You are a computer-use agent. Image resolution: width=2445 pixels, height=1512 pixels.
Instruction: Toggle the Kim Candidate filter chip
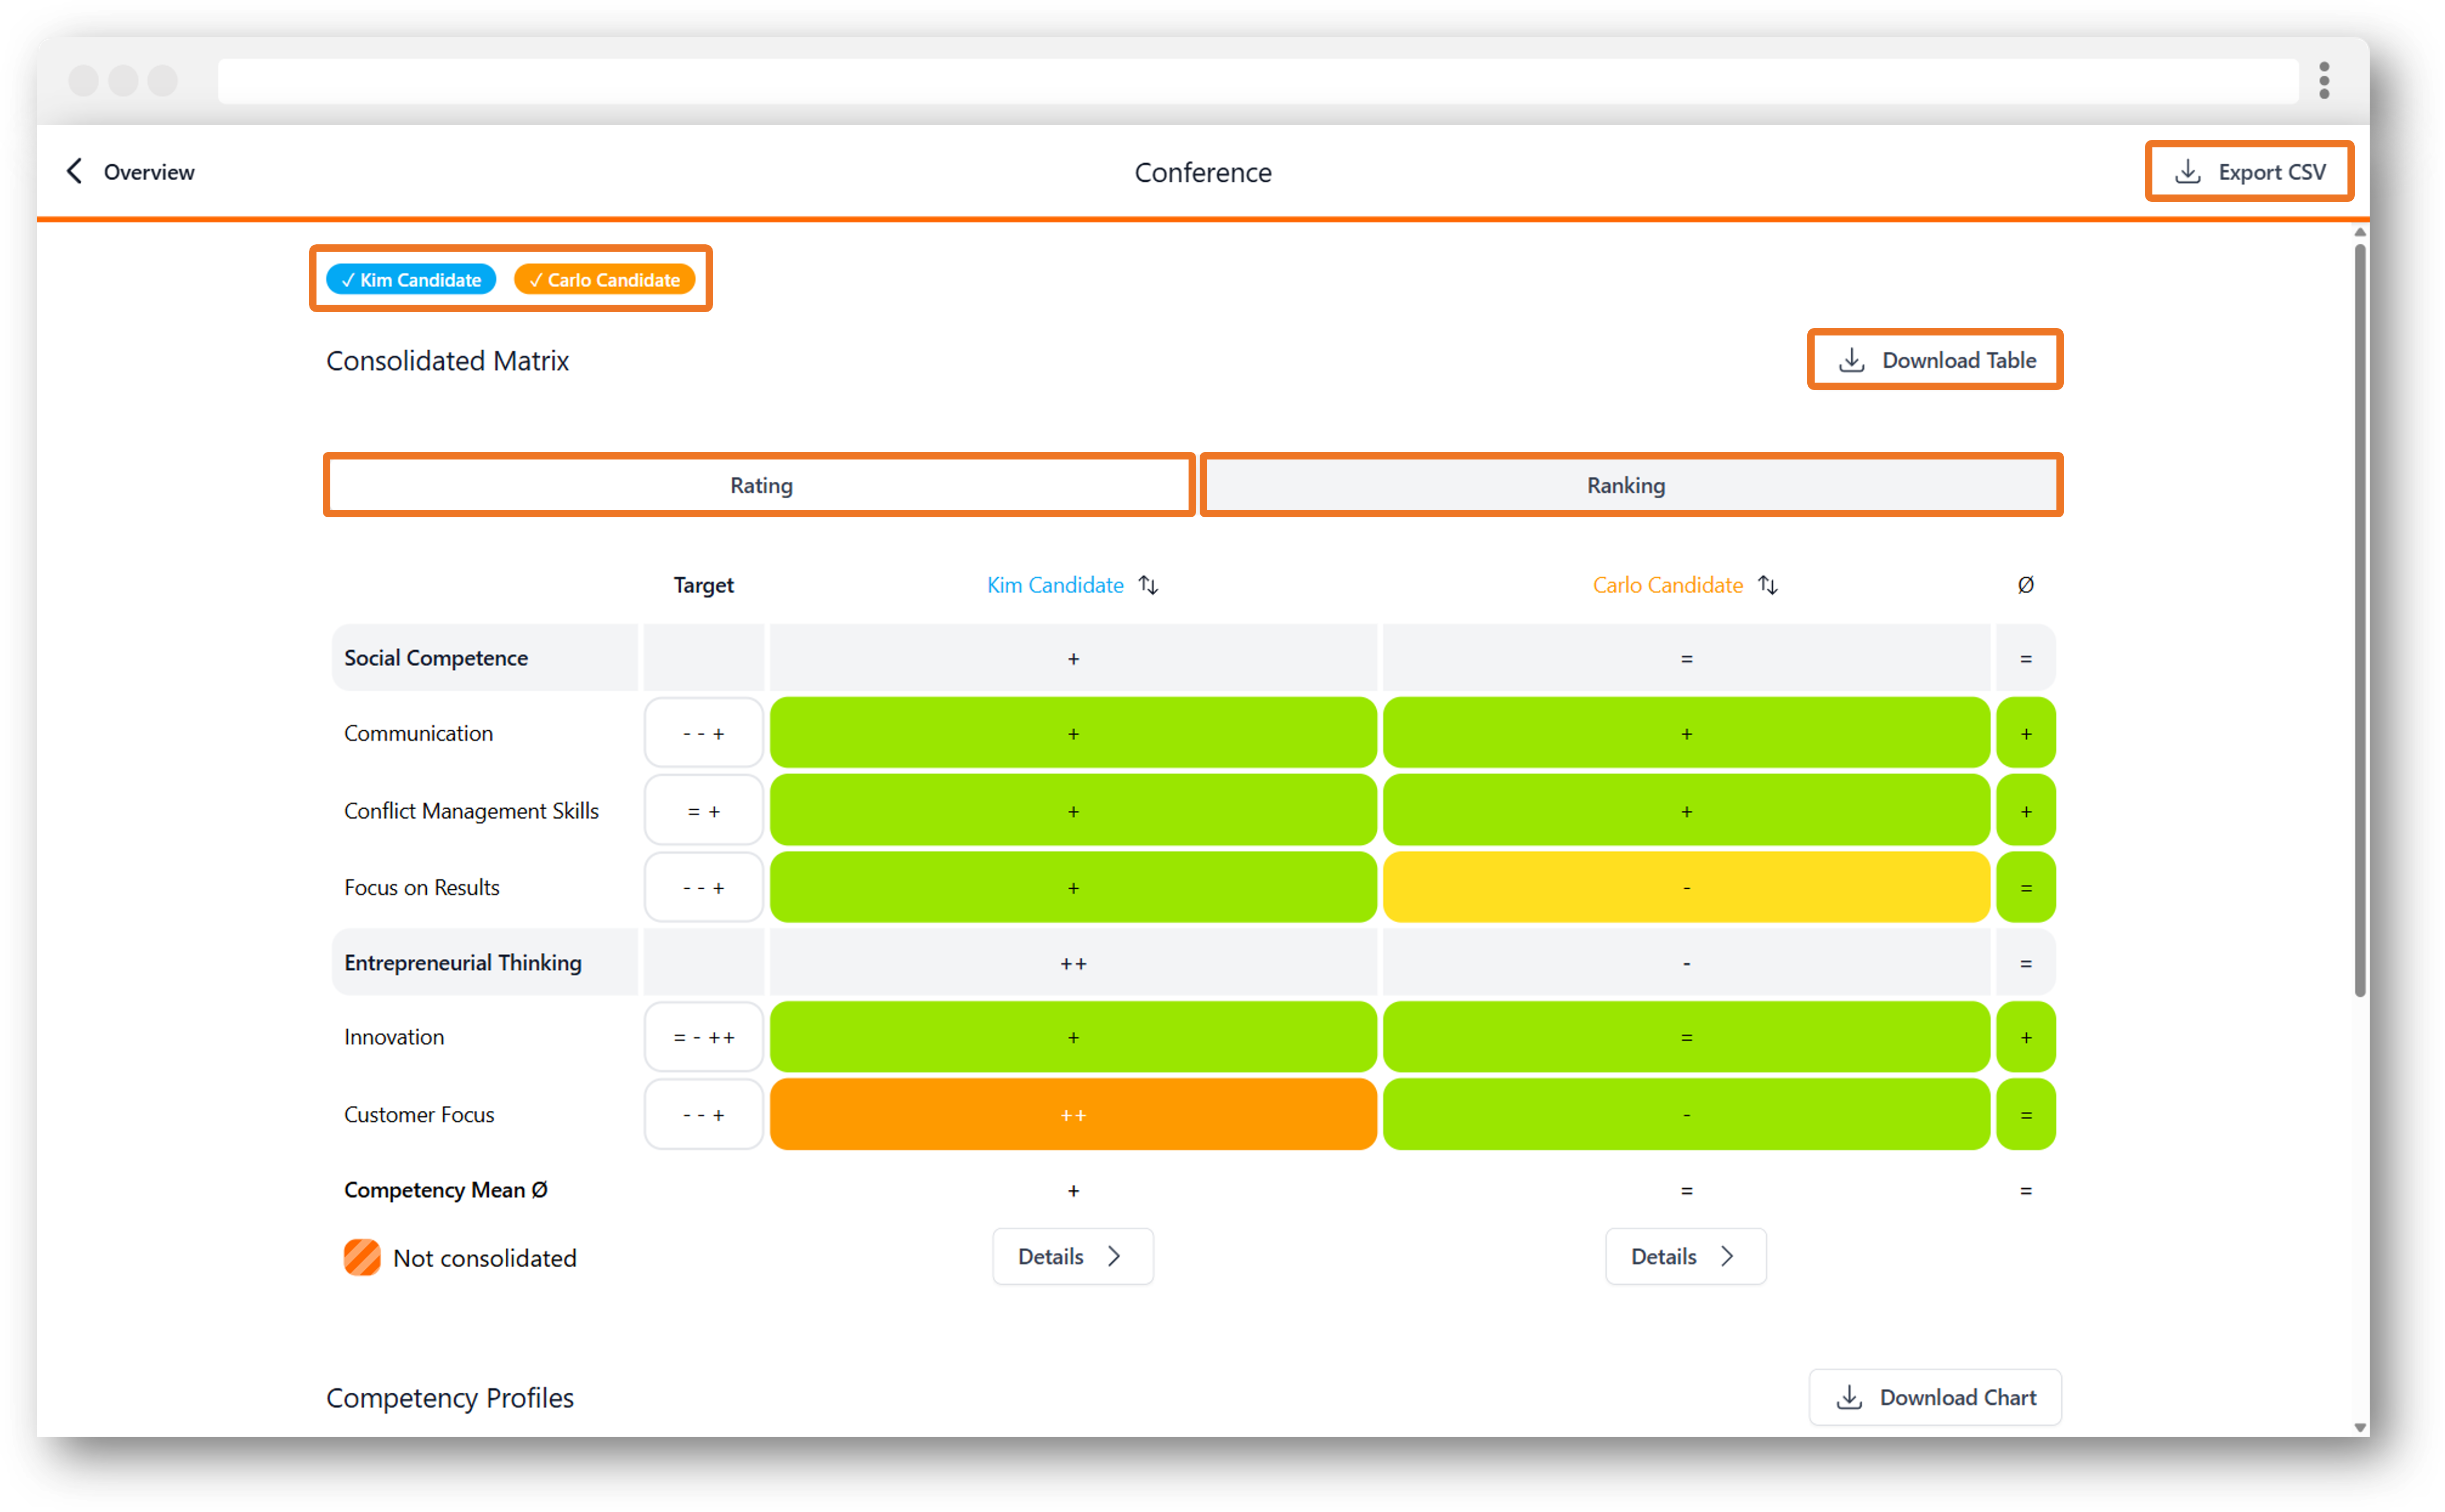point(411,280)
